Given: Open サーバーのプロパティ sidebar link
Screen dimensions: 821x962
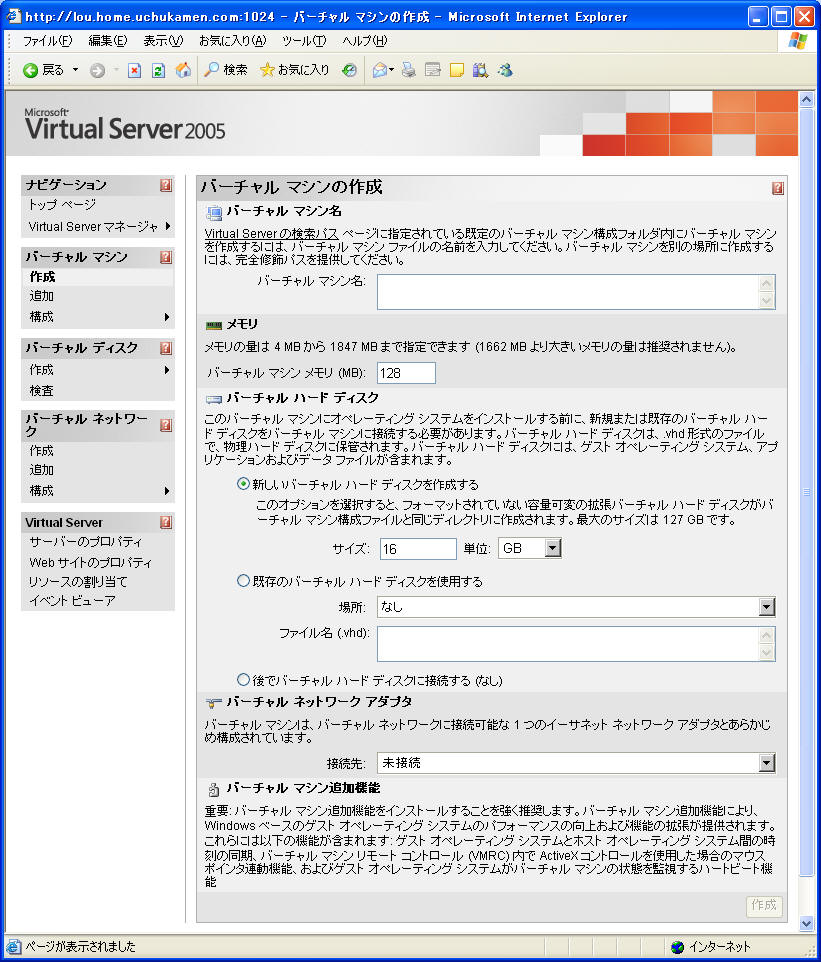Looking at the screenshot, I should [x=85, y=542].
